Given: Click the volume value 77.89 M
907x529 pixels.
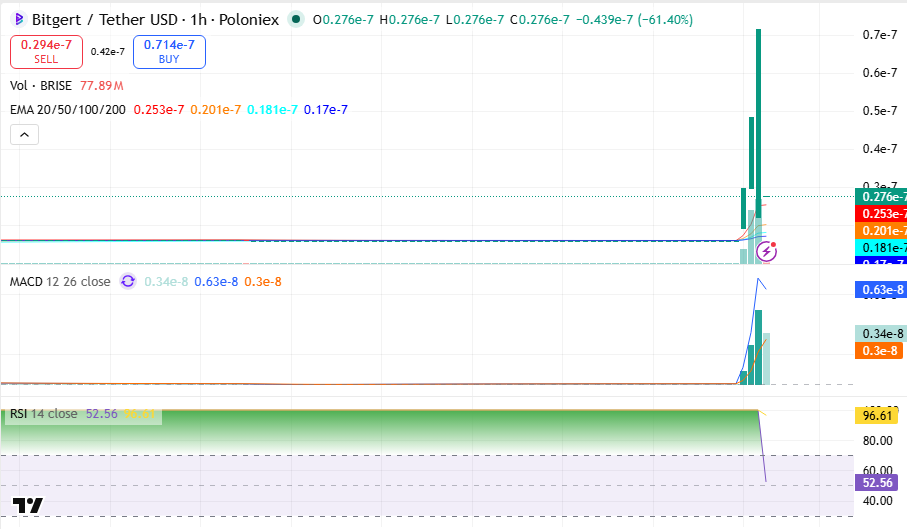Looking at the screenshot, I should tap(102, 86).
